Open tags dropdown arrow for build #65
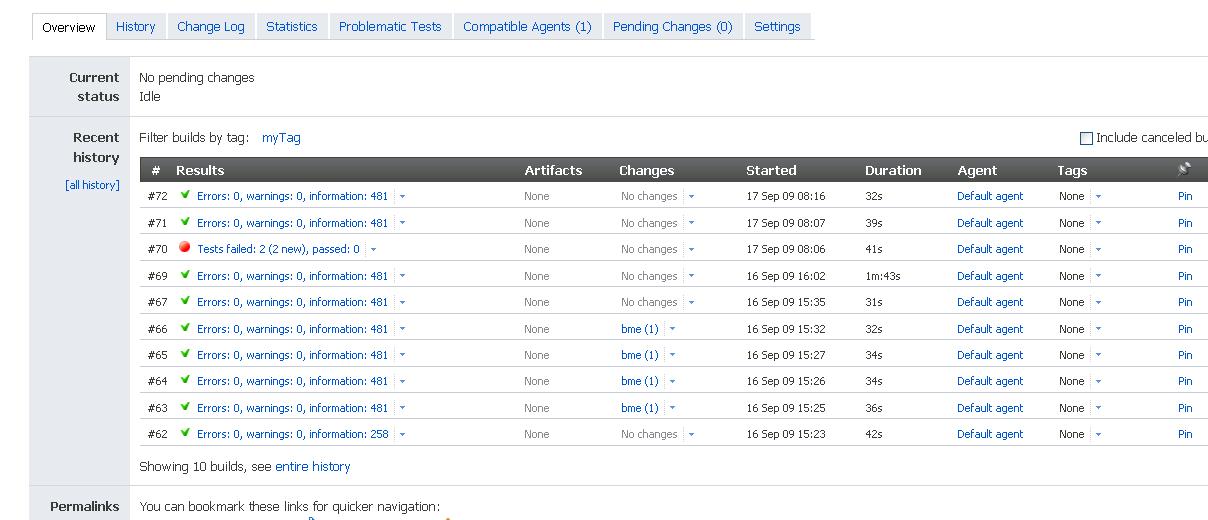 pyautogui.click(x=1098, y=355)
